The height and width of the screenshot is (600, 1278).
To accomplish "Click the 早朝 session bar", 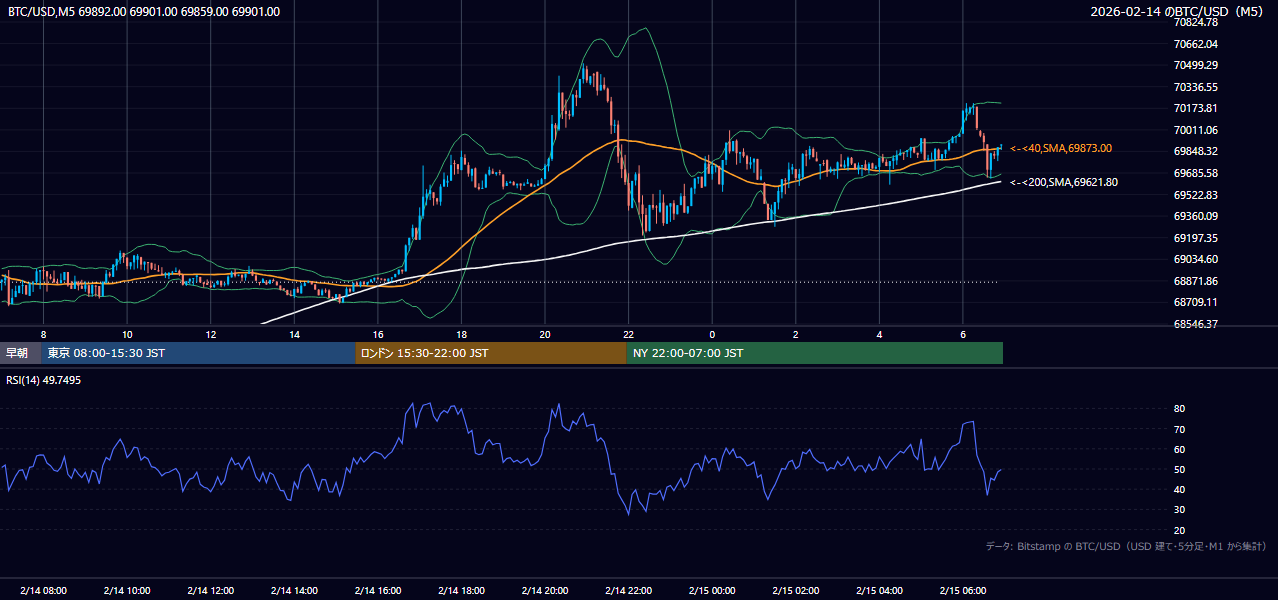I will coord(20,353).
